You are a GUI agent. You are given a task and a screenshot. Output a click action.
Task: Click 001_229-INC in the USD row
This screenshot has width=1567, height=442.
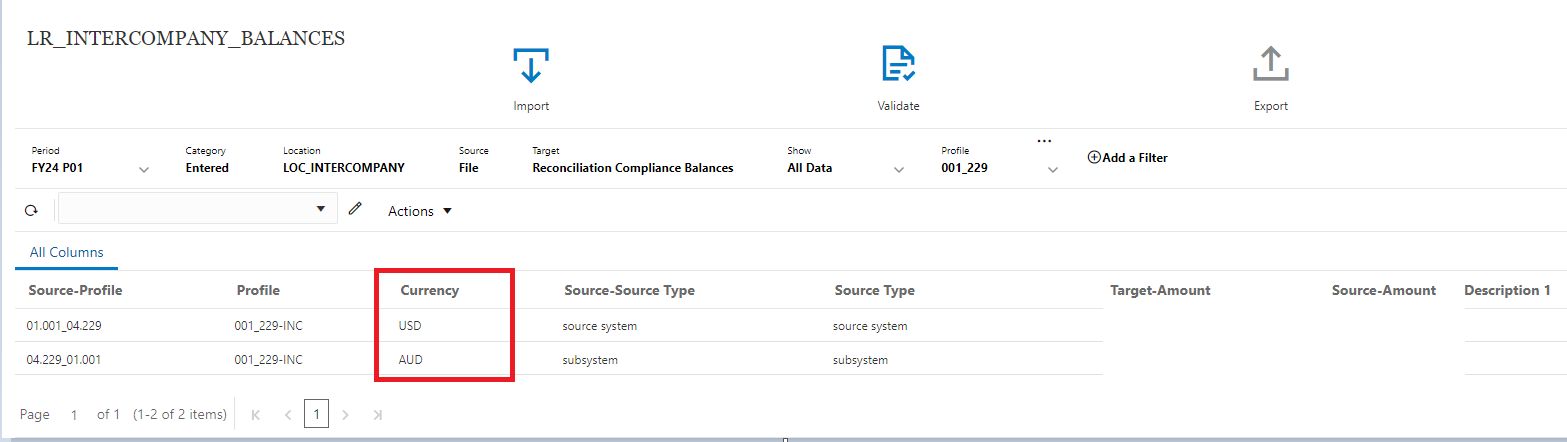[268, 326]
